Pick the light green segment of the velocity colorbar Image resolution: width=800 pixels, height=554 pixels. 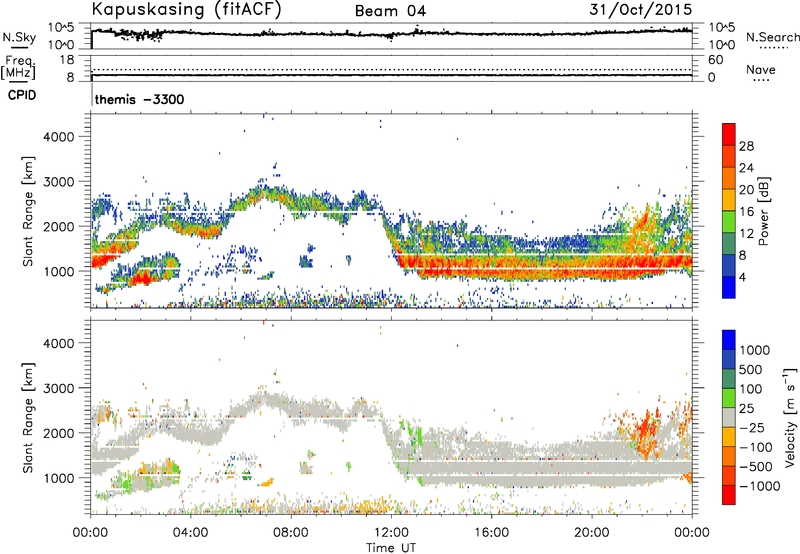click(x=729, y=398)
